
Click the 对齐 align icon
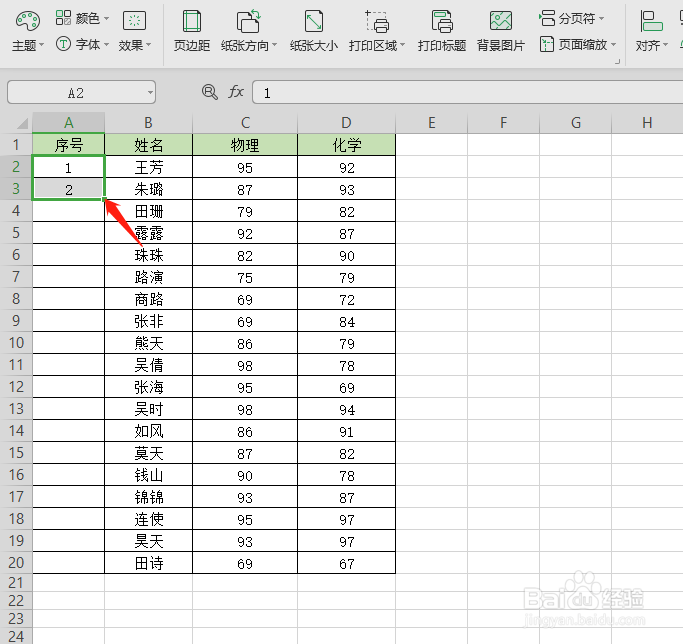pyautogui.click(x=651, y=21)
